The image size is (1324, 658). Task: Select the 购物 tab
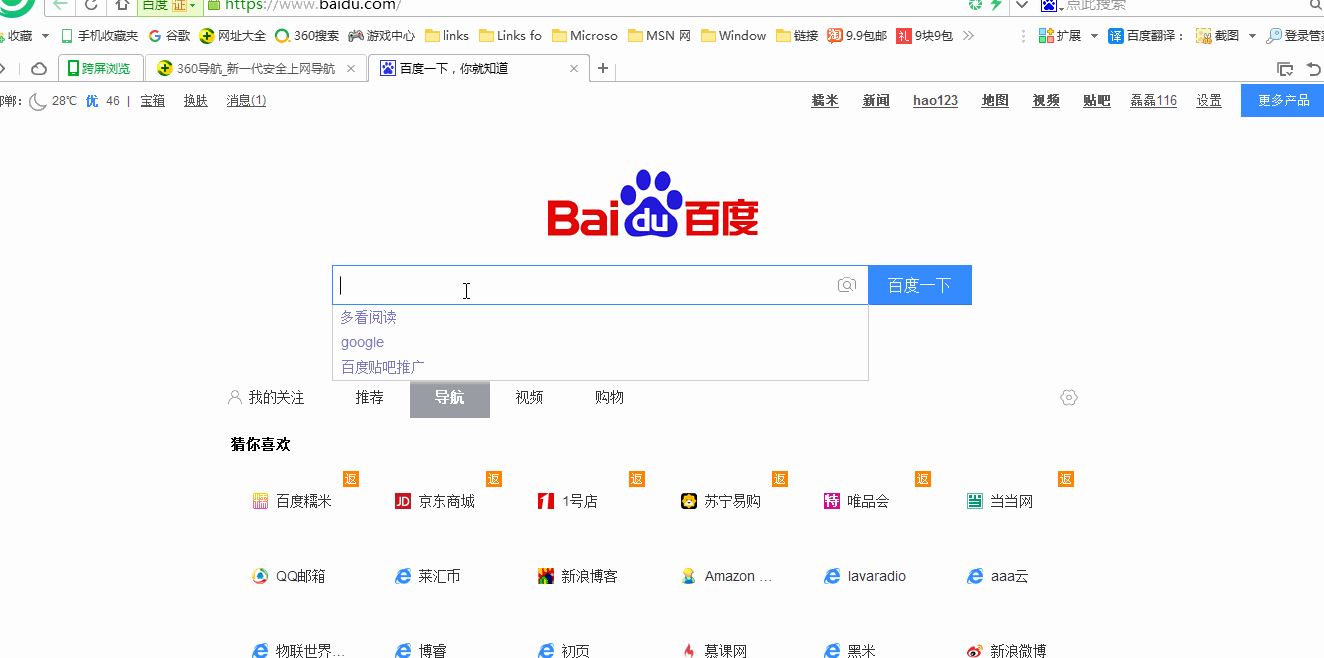pos(610,398)
